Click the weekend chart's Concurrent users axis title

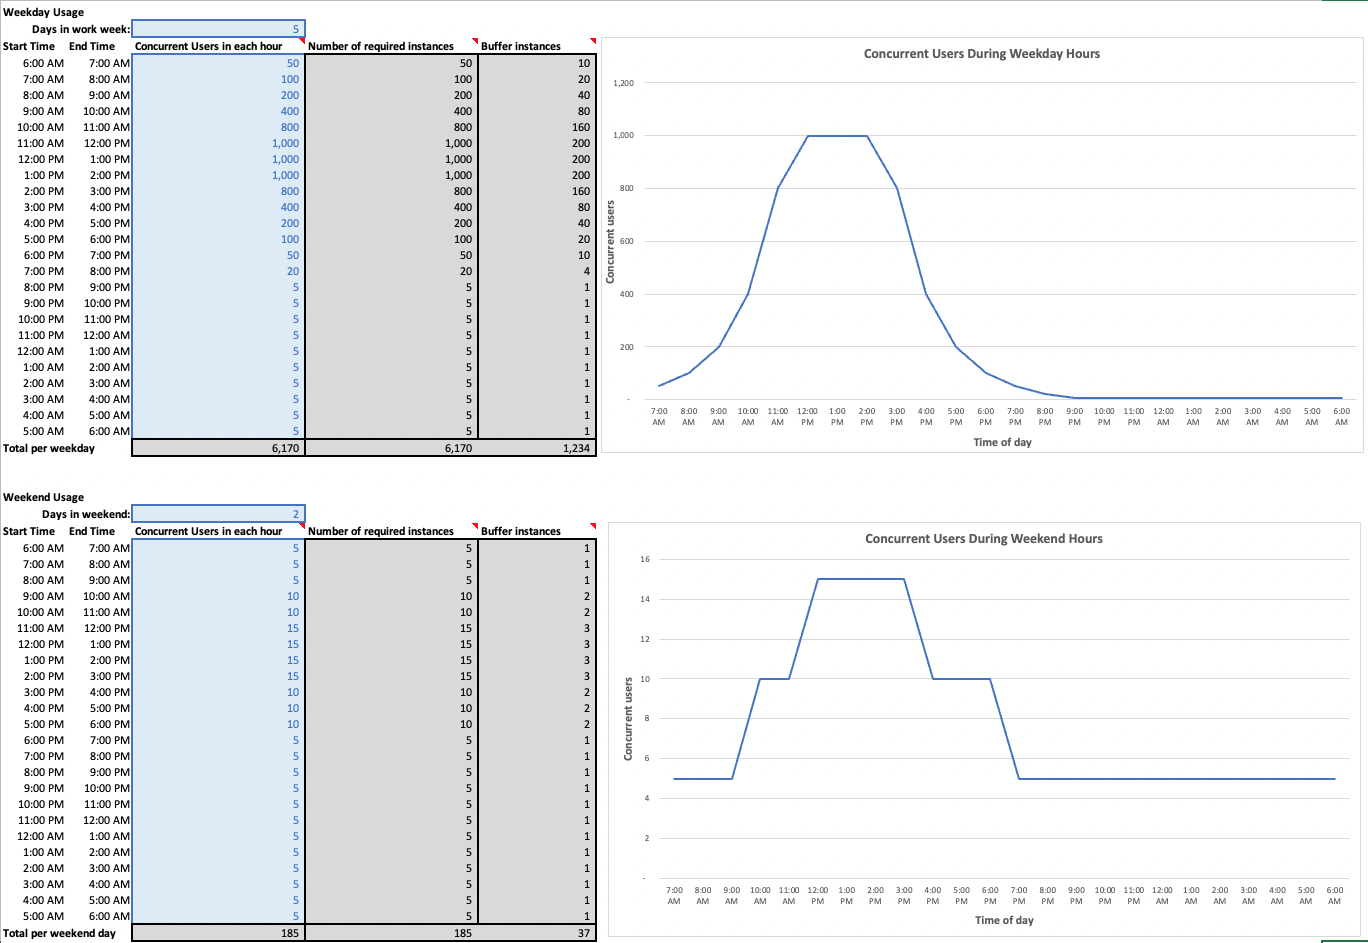(x=628, y=718)
